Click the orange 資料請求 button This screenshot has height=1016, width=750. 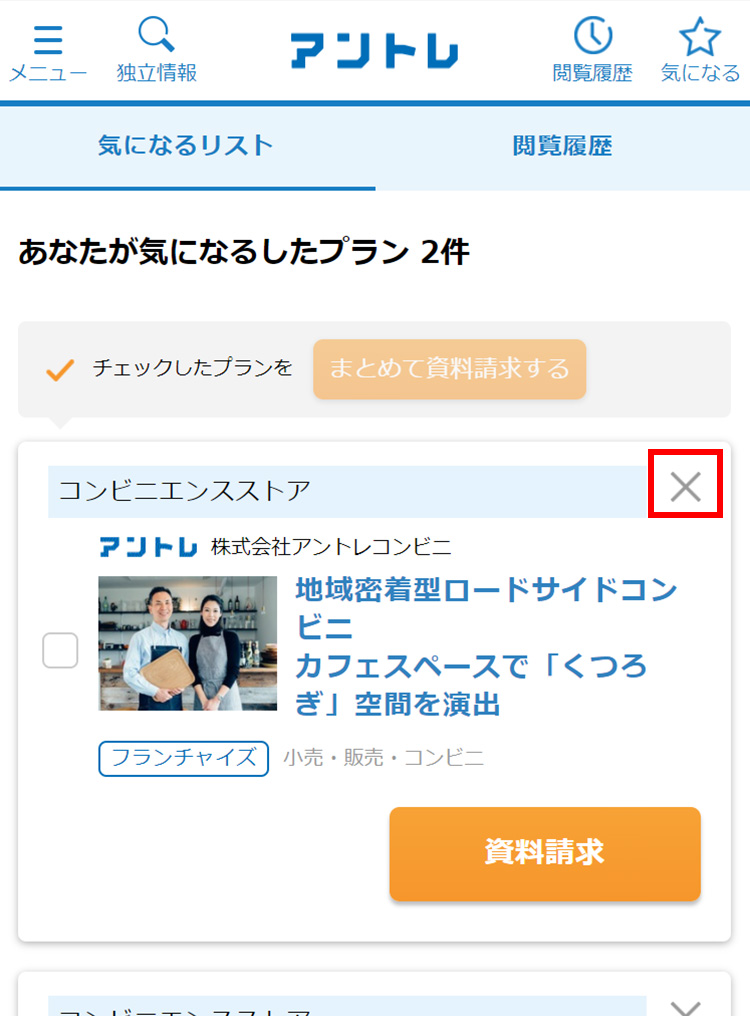[x=545, y=853]
